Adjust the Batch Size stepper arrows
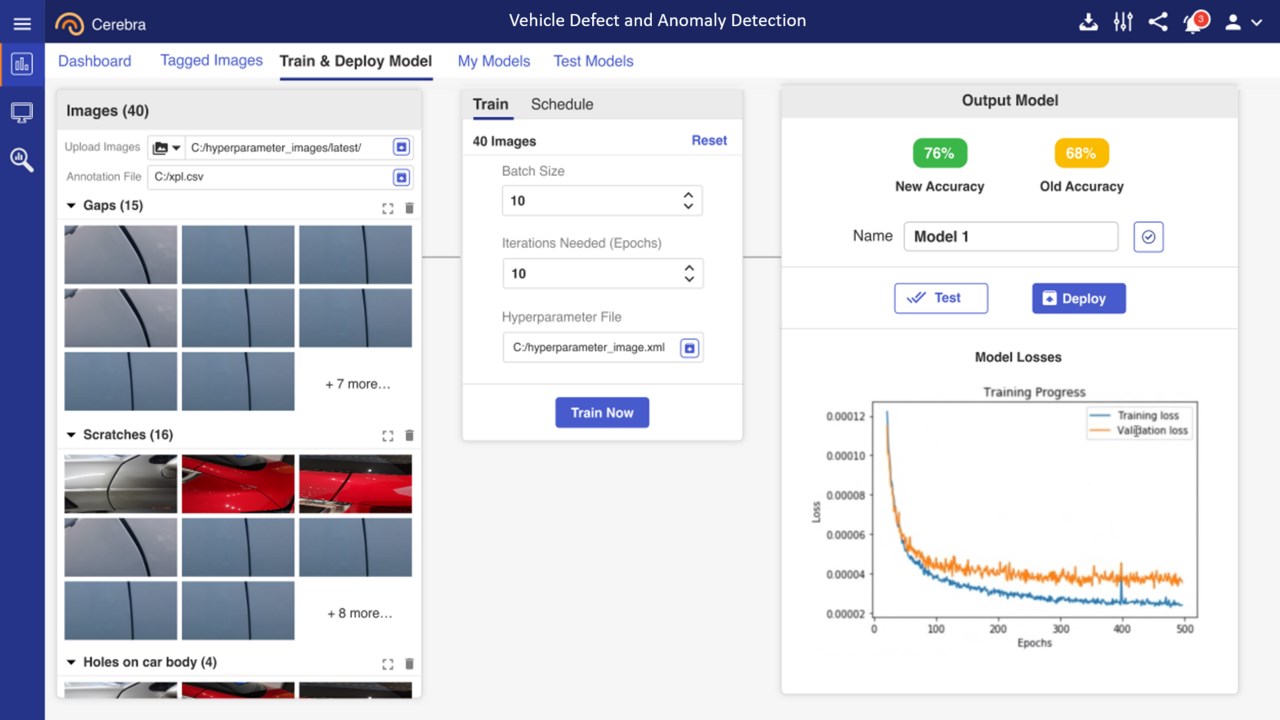This screenshot has width=1280, height=720. (x=688, y=201)
